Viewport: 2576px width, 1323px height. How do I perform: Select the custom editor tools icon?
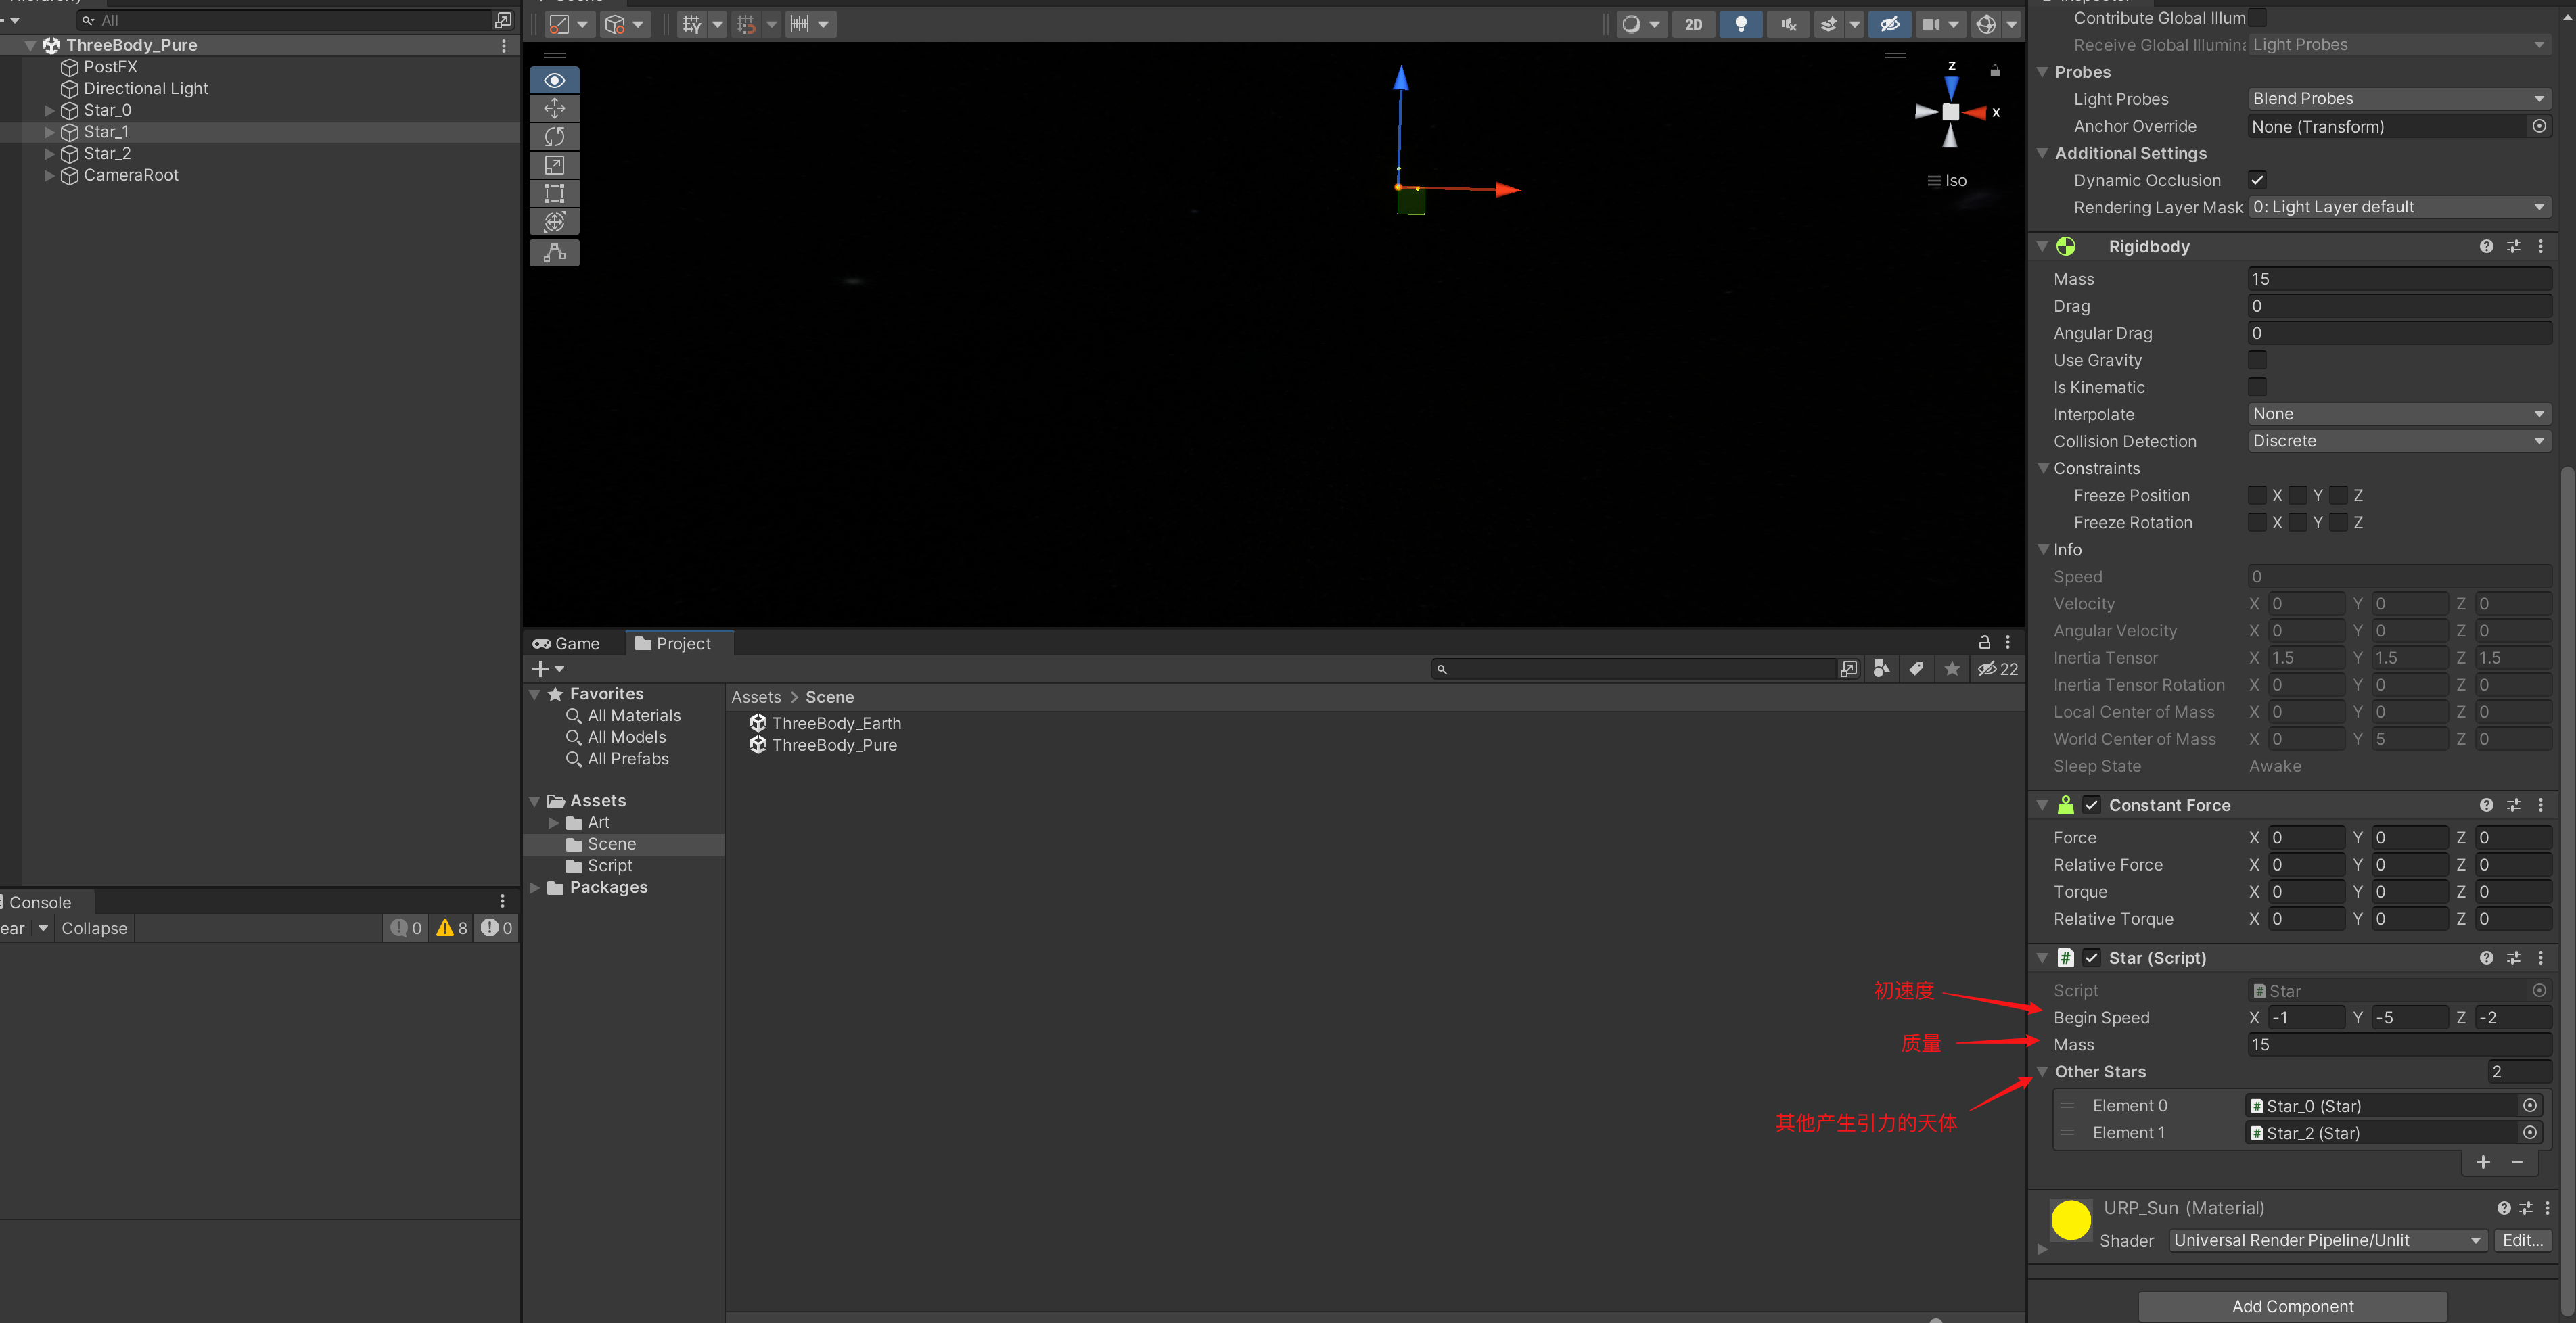click(x=554, y=253)
